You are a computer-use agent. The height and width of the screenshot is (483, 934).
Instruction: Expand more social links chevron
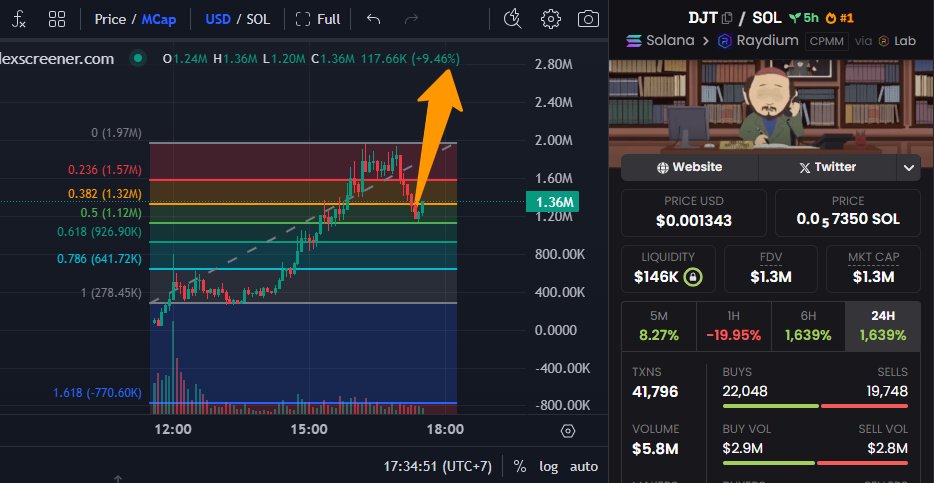point(908,167)
